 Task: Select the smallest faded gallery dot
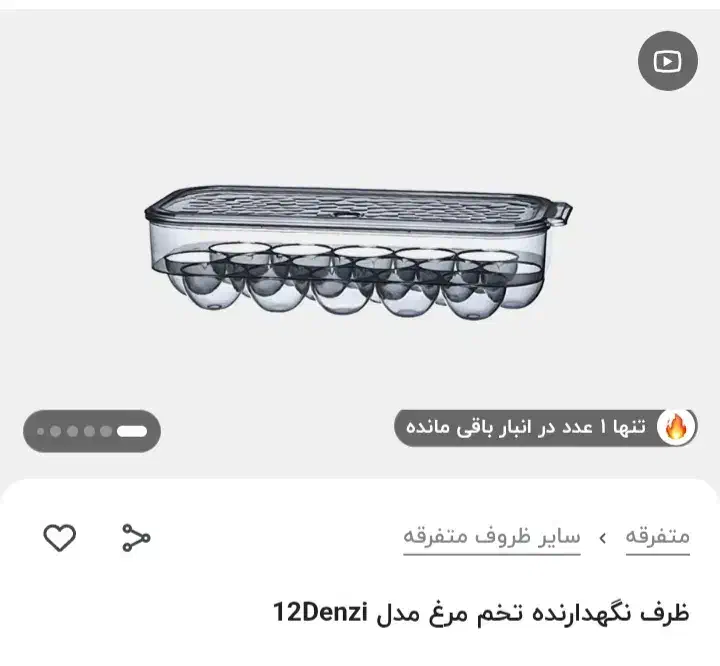(40, 431)
